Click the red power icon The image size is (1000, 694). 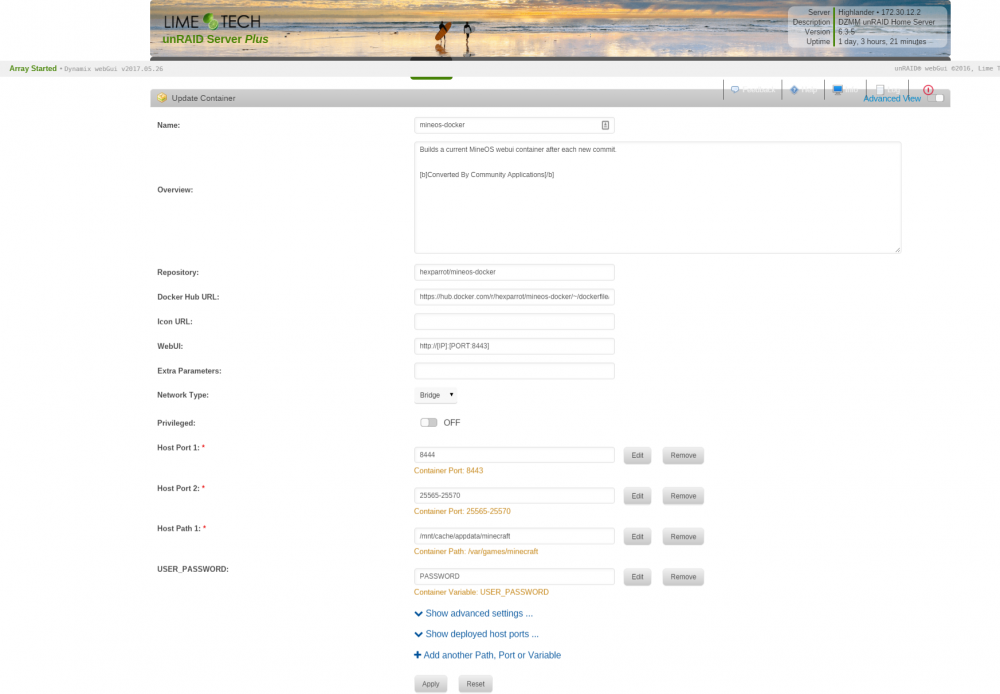click(x=928, y=90)
